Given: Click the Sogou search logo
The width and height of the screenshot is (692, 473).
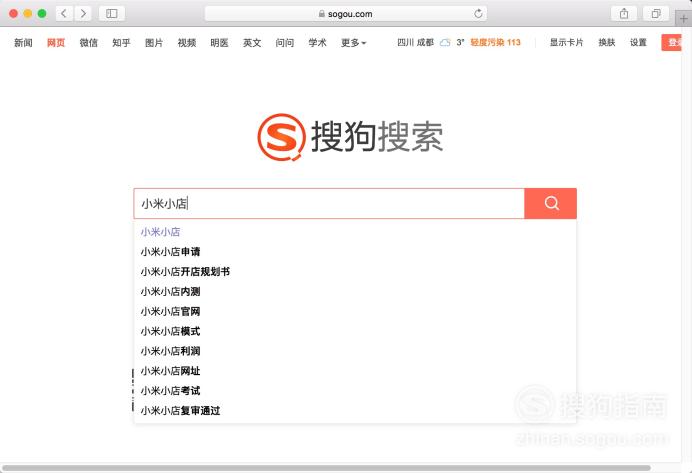Looking at the screenshot, I should (350, 137).
